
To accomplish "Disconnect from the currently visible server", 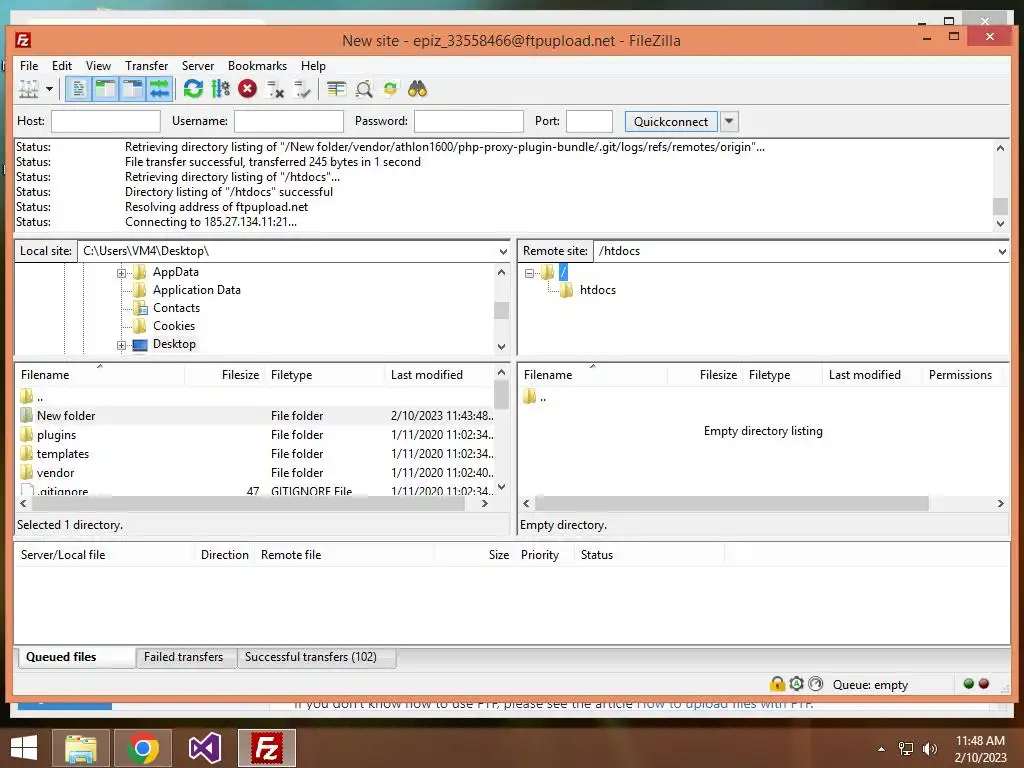I will pos(275,89).
